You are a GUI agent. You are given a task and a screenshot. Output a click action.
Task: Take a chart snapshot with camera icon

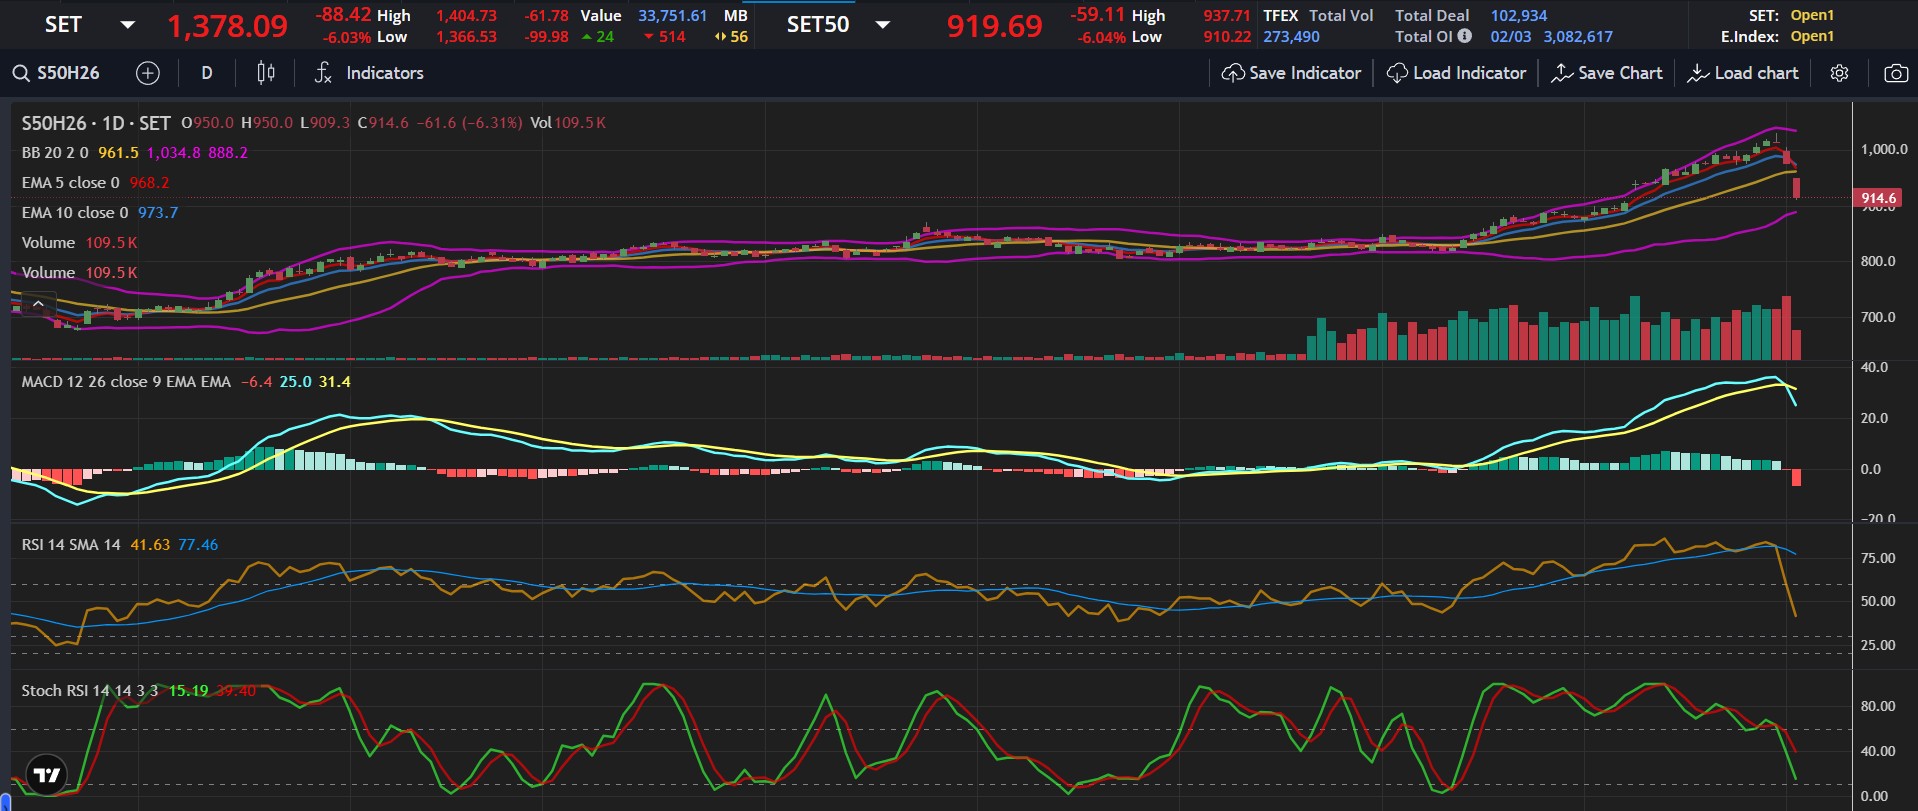tap(1896, 73)
